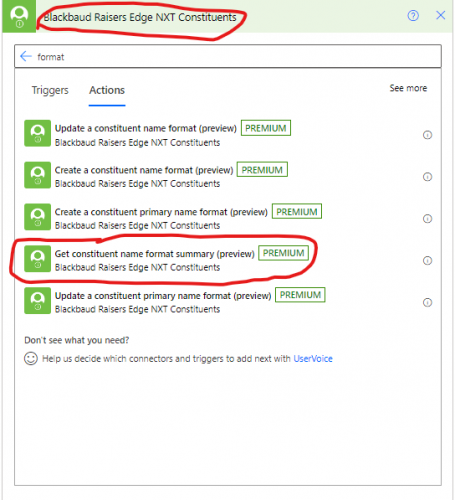Select the Actions tab
The width and height of the screenshot is (455, 500).
pos(107,90)
